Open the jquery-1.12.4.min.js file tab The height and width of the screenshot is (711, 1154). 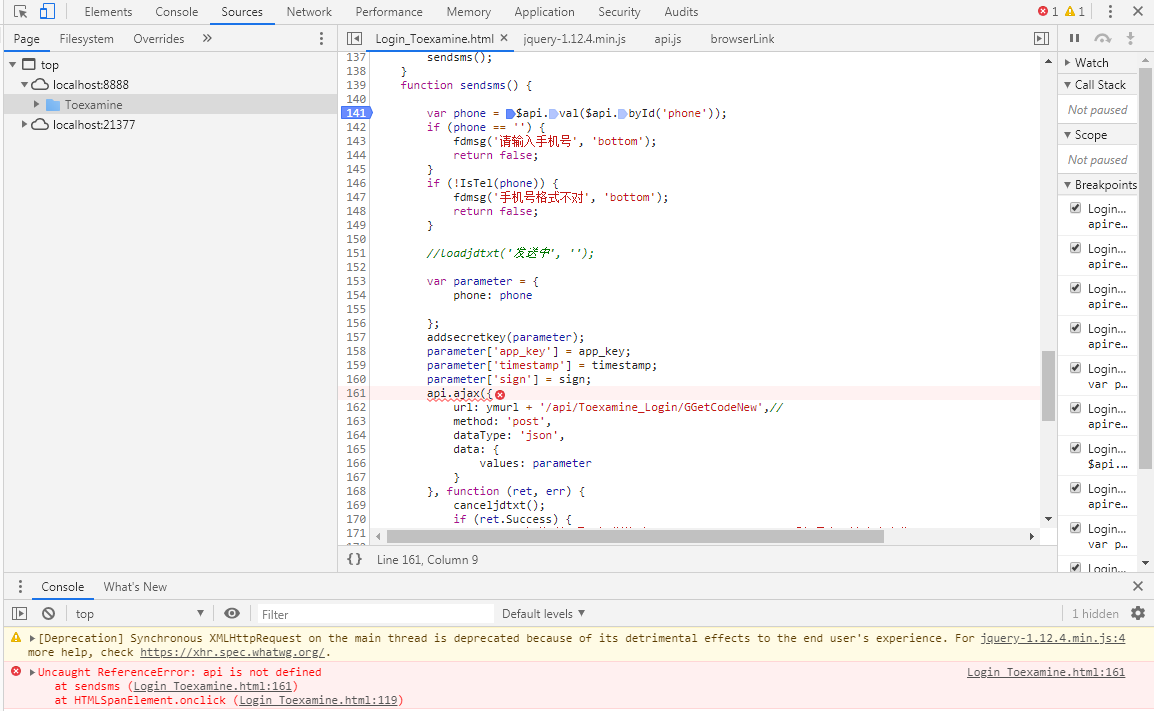(574, 38)
